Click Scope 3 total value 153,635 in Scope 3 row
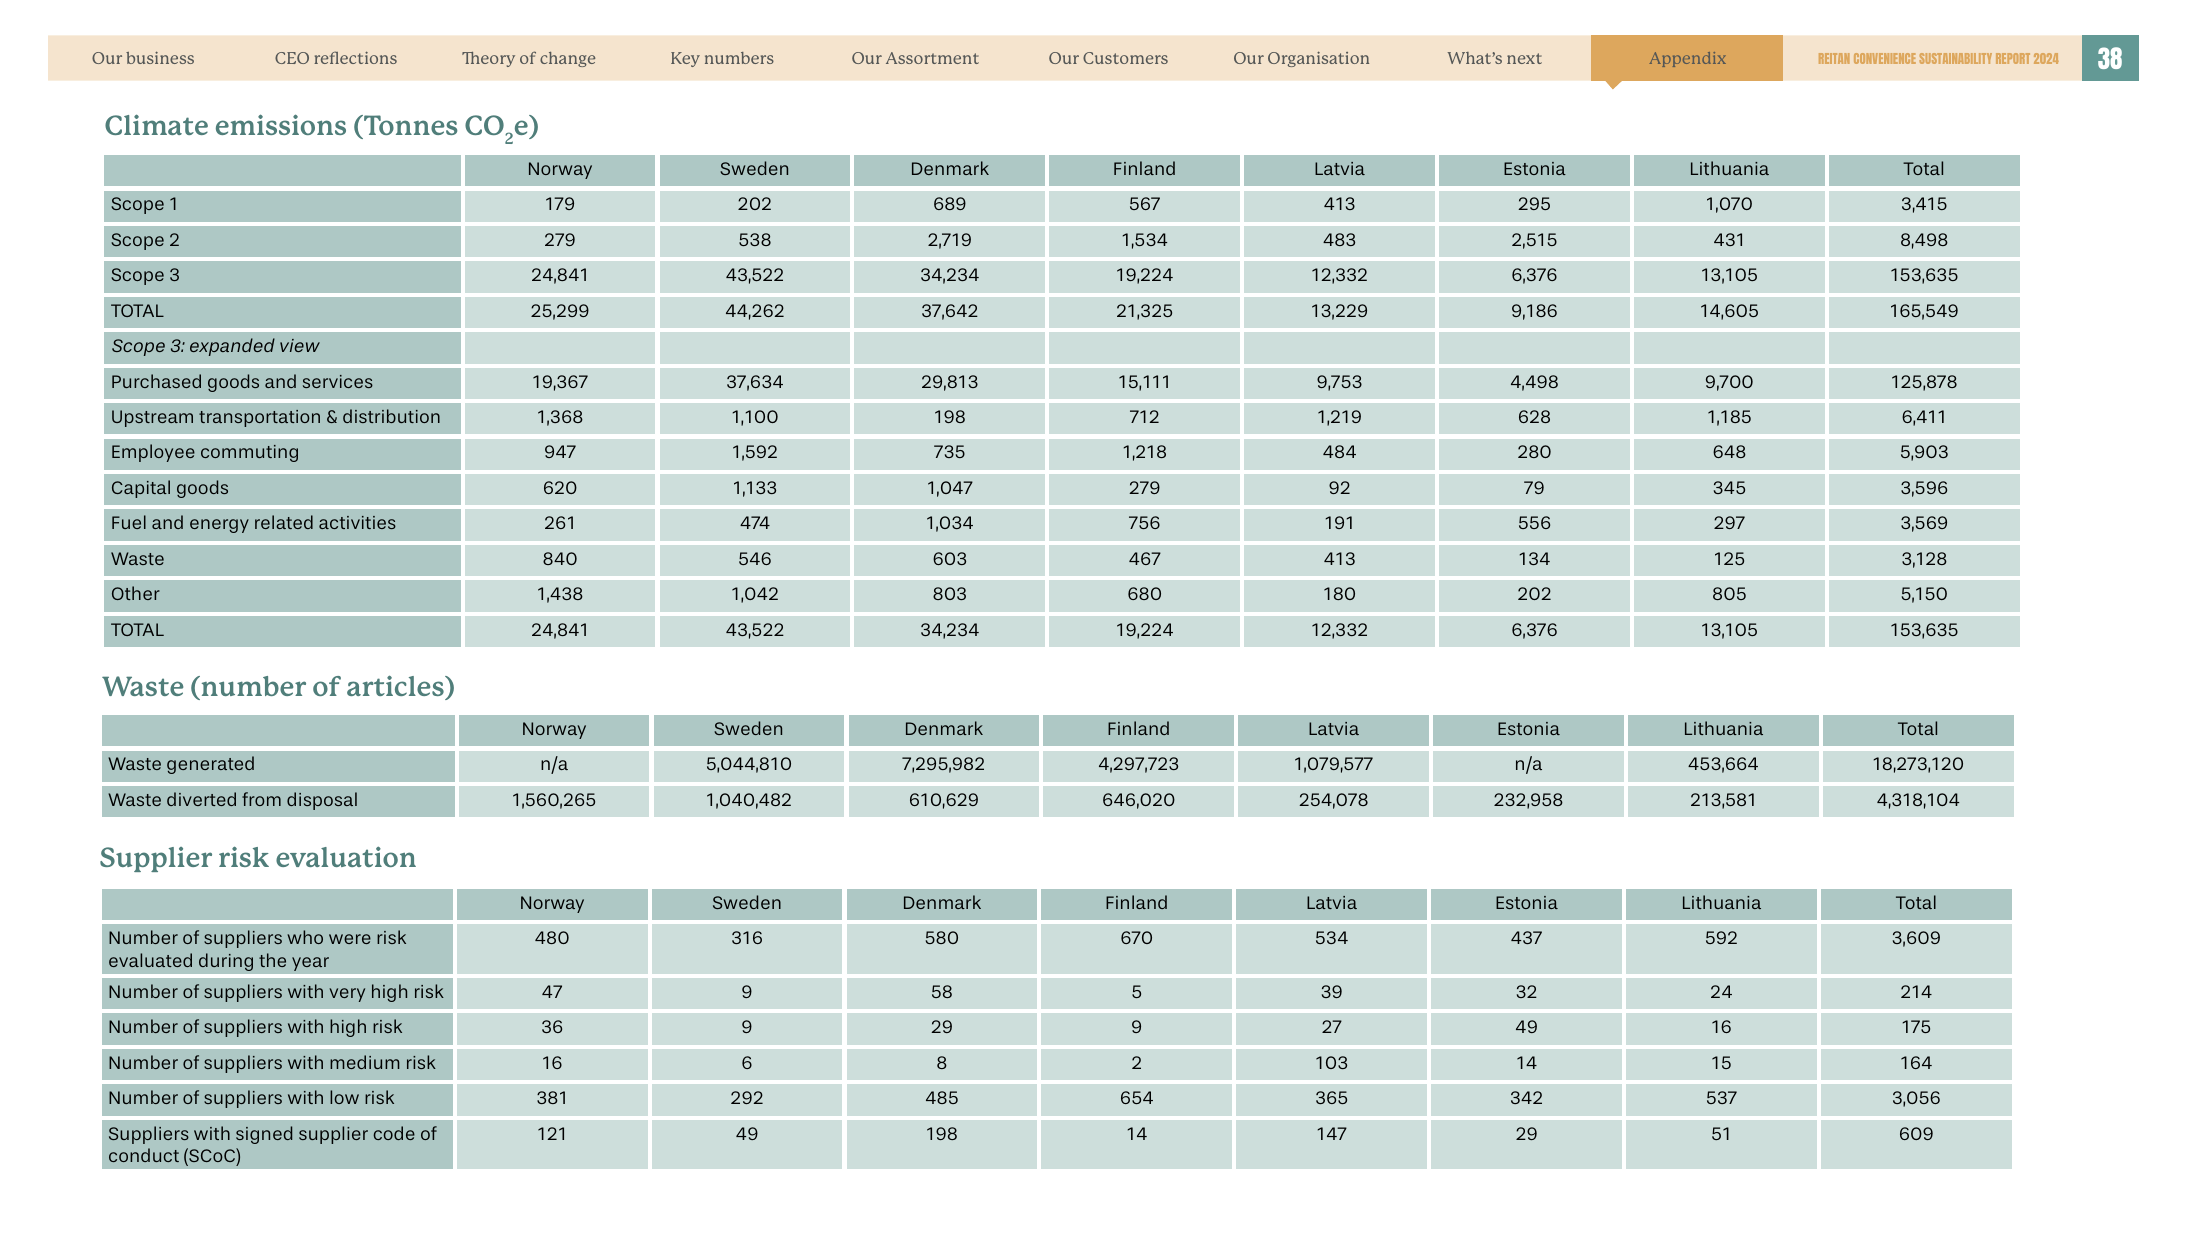 tap(1923, 275)
